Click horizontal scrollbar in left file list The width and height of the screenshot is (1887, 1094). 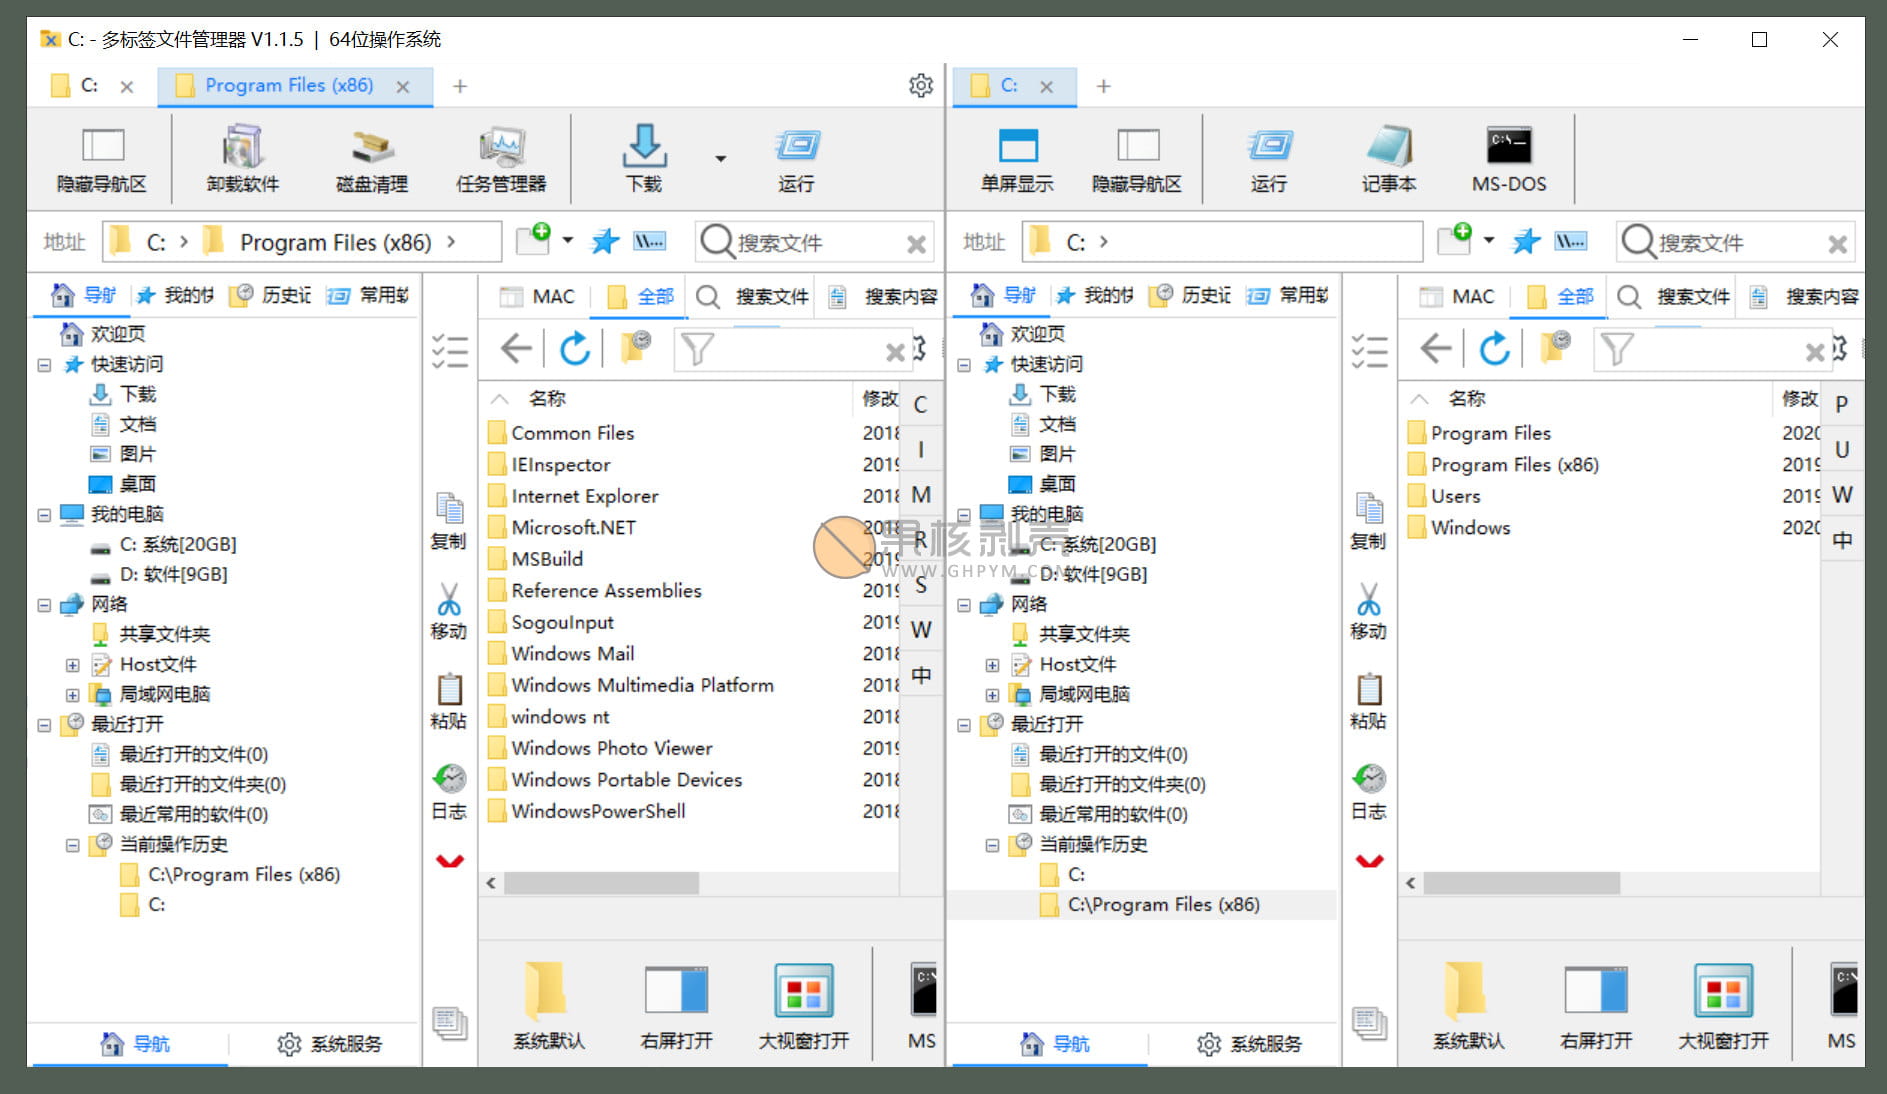(x=600, y=883)
